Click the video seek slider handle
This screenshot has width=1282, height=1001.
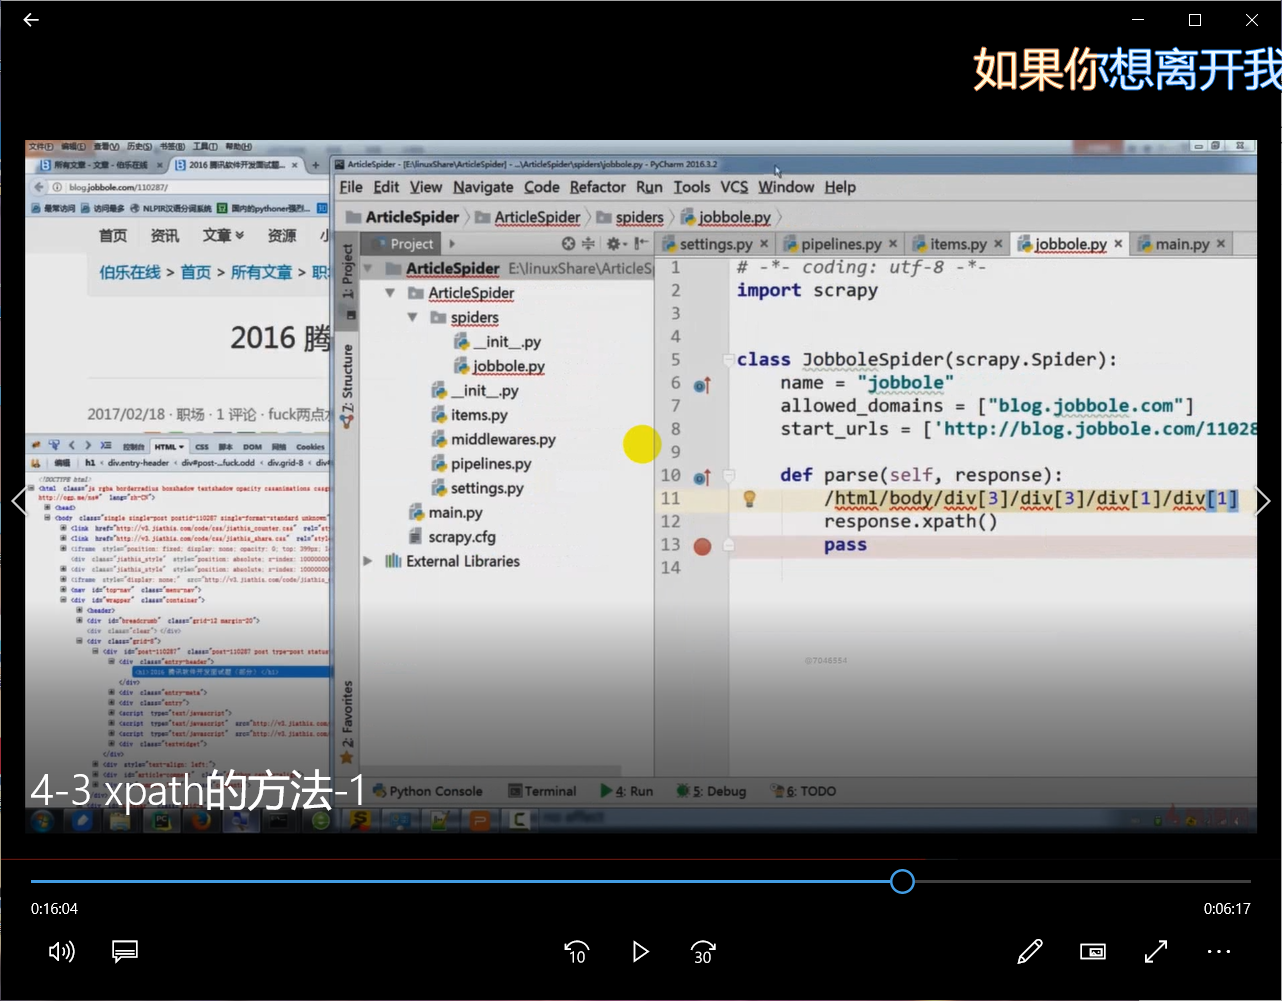tap(902, 881)
